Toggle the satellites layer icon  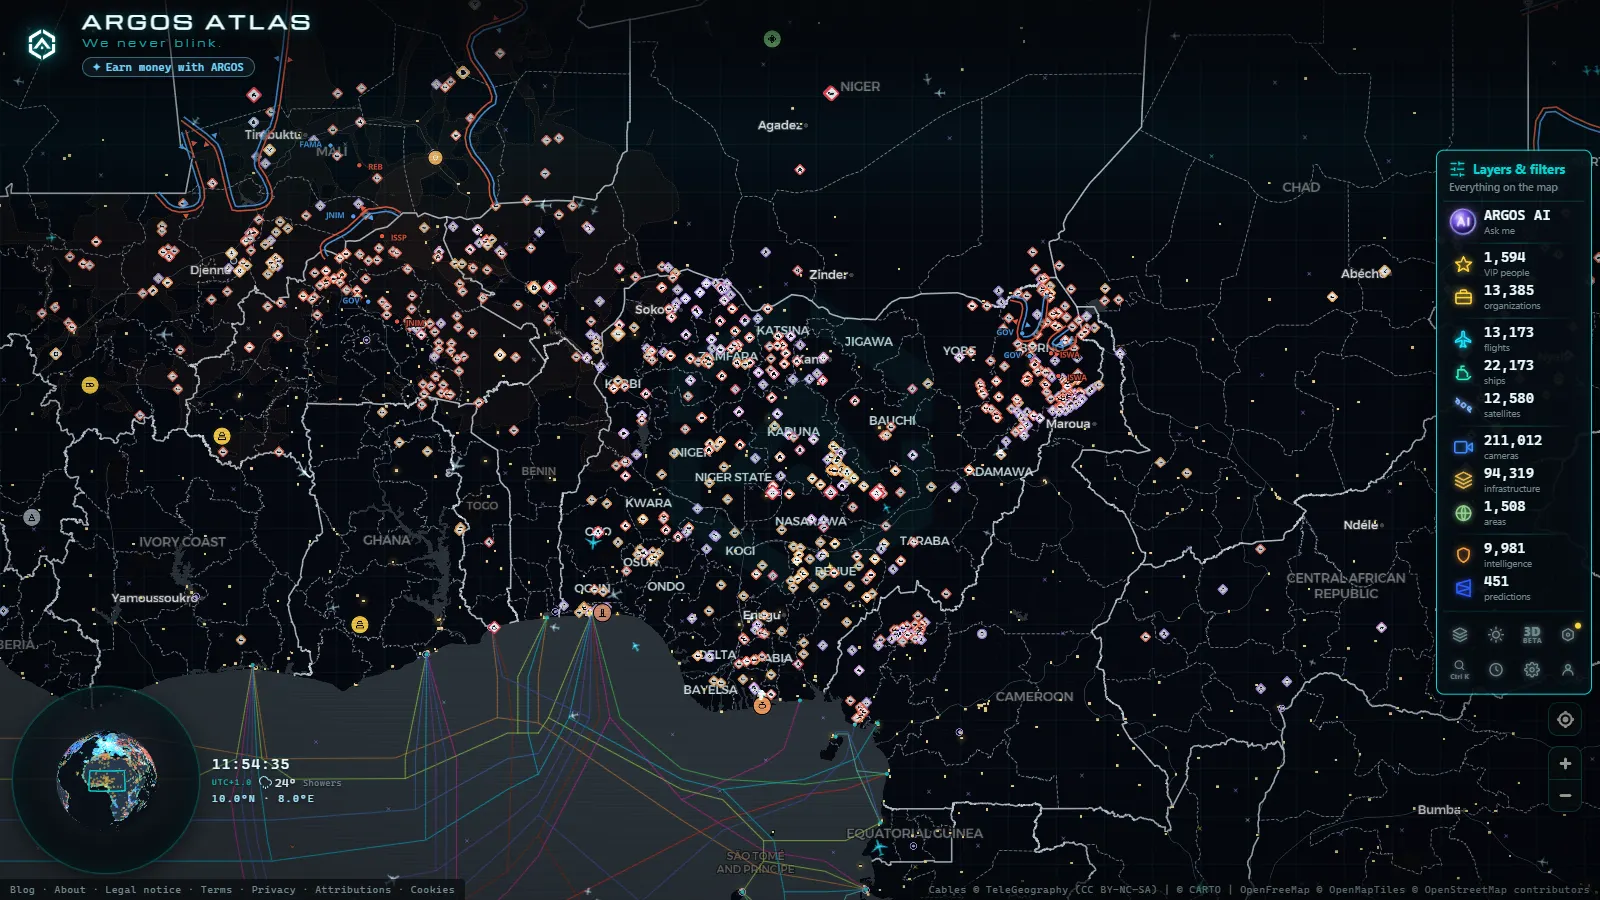1463,405
